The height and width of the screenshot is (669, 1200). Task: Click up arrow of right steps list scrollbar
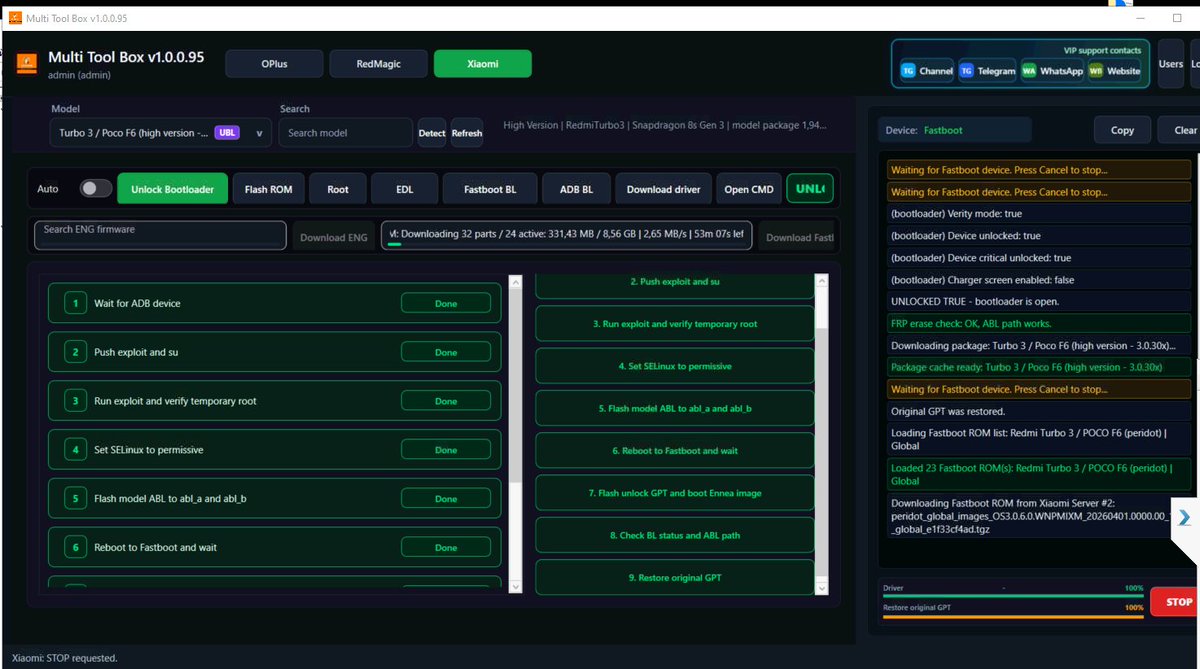(x=821, y=281)
